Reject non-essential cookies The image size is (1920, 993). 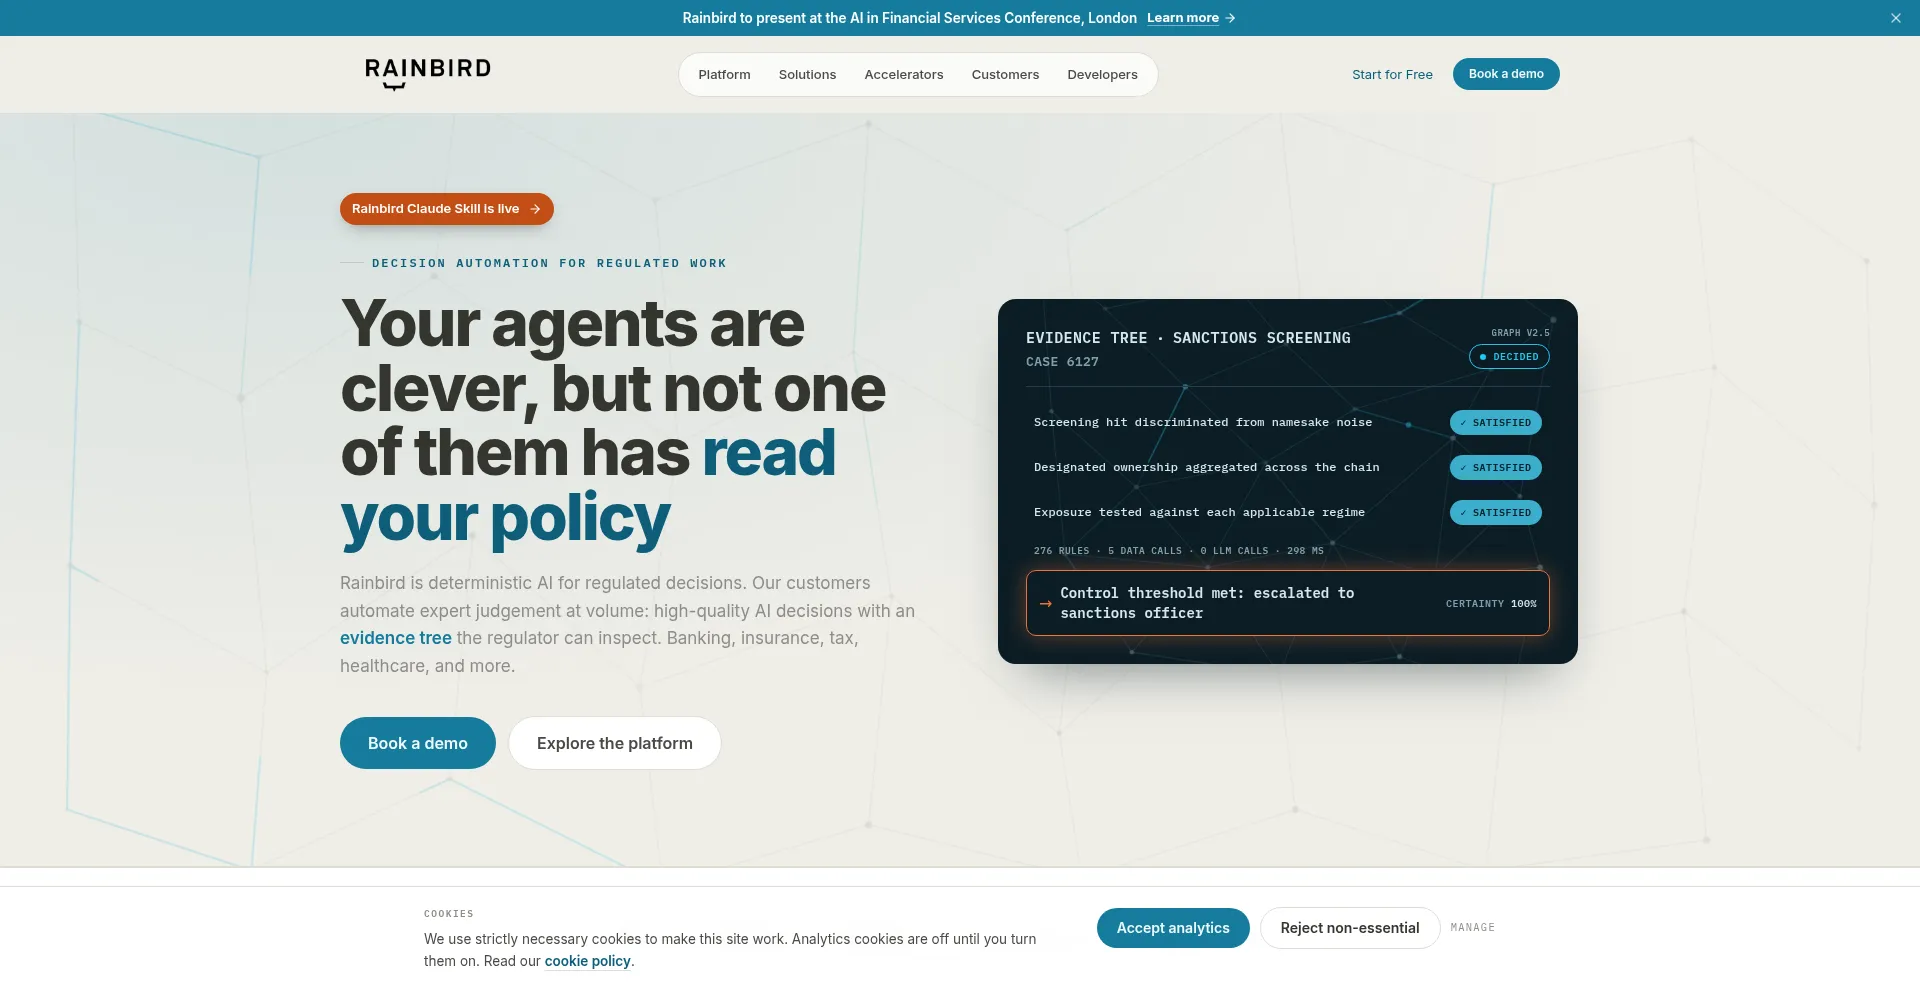pos(1350,928)
